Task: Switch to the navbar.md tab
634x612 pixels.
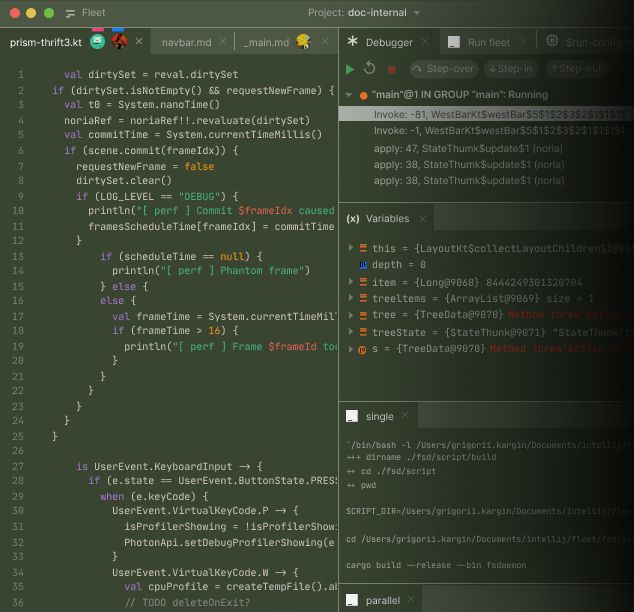Action: tap(186, 42)
